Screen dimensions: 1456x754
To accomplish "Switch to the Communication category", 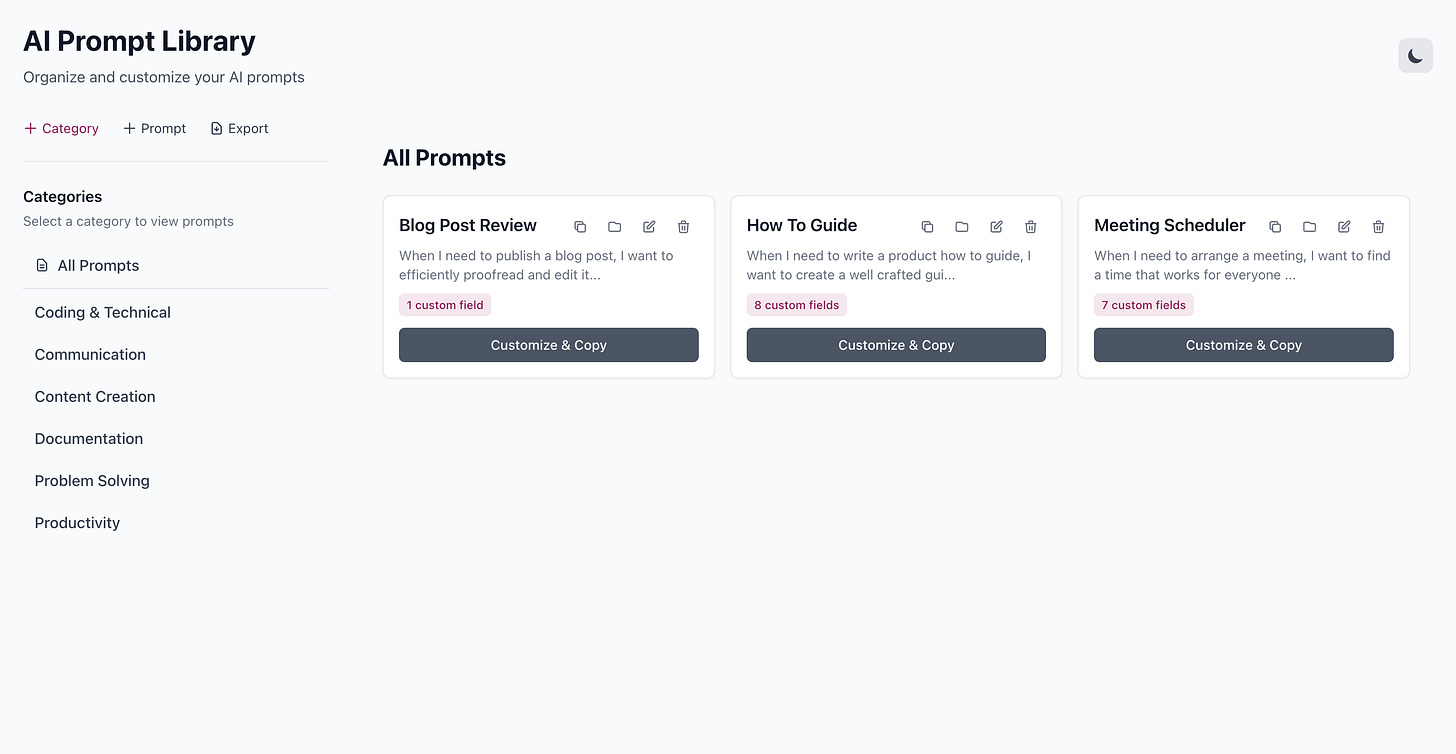I will click(90, 354).
